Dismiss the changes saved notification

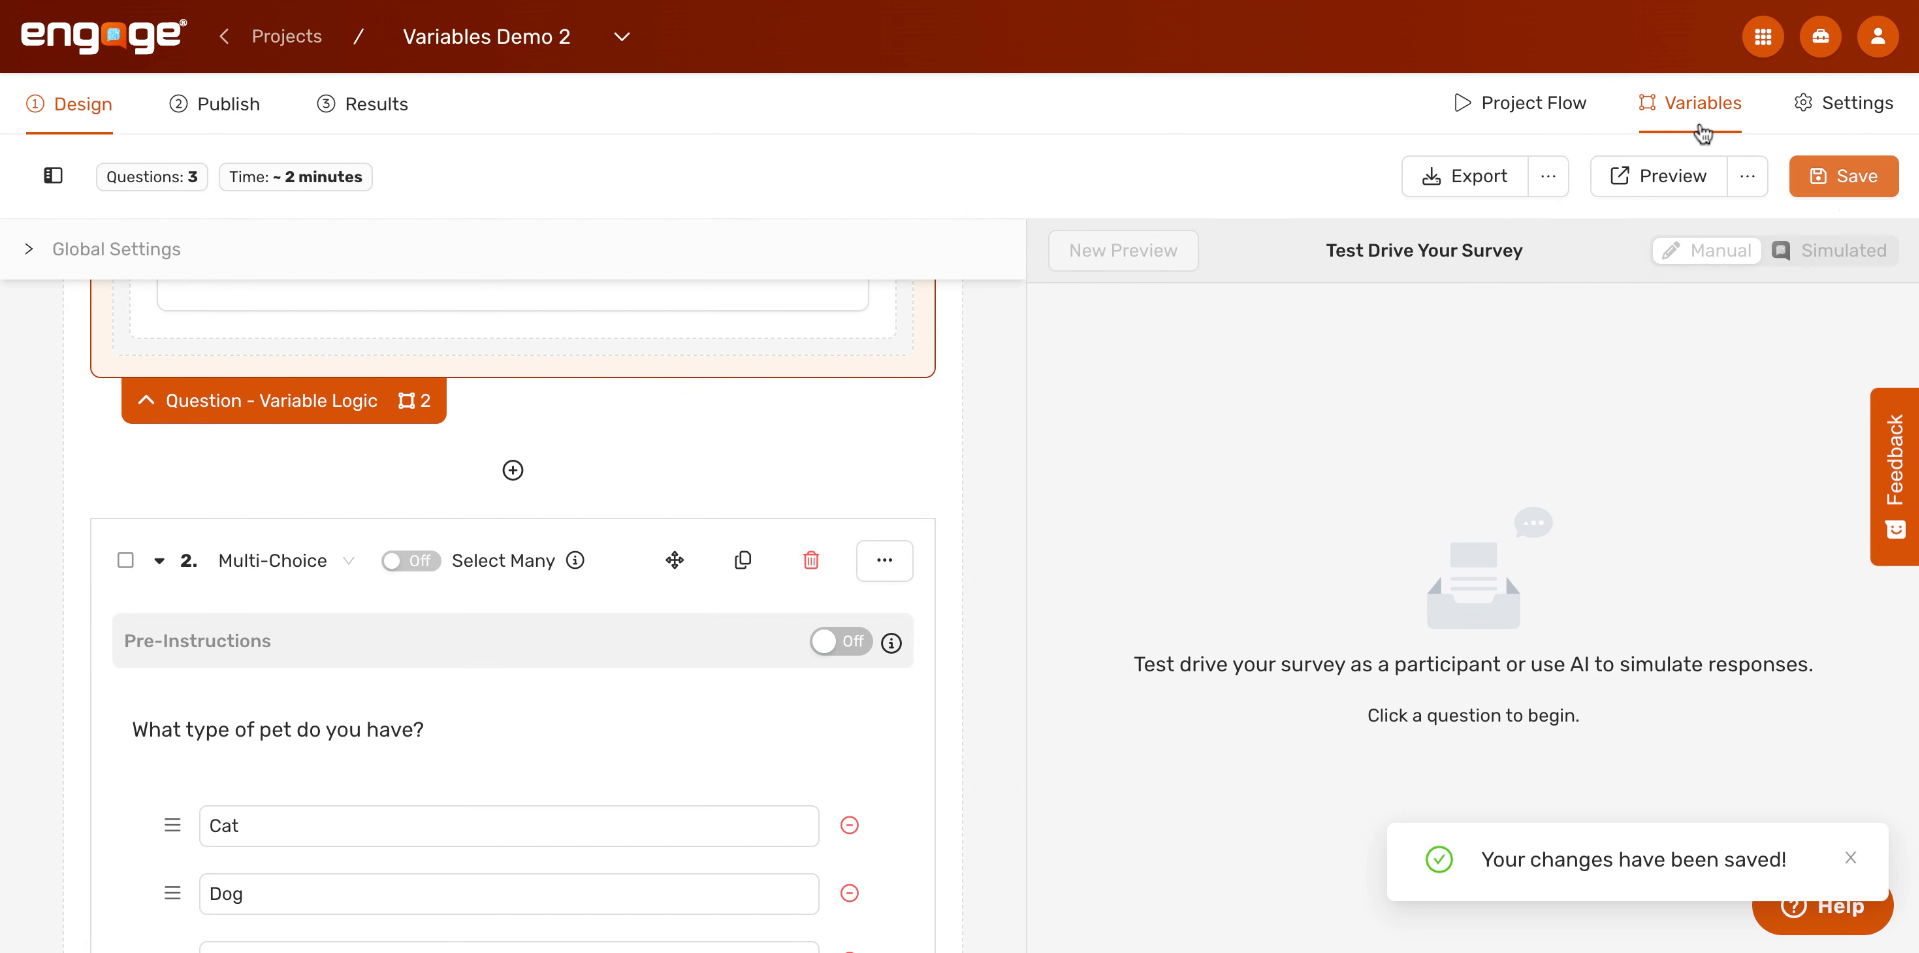[1851, 858]
